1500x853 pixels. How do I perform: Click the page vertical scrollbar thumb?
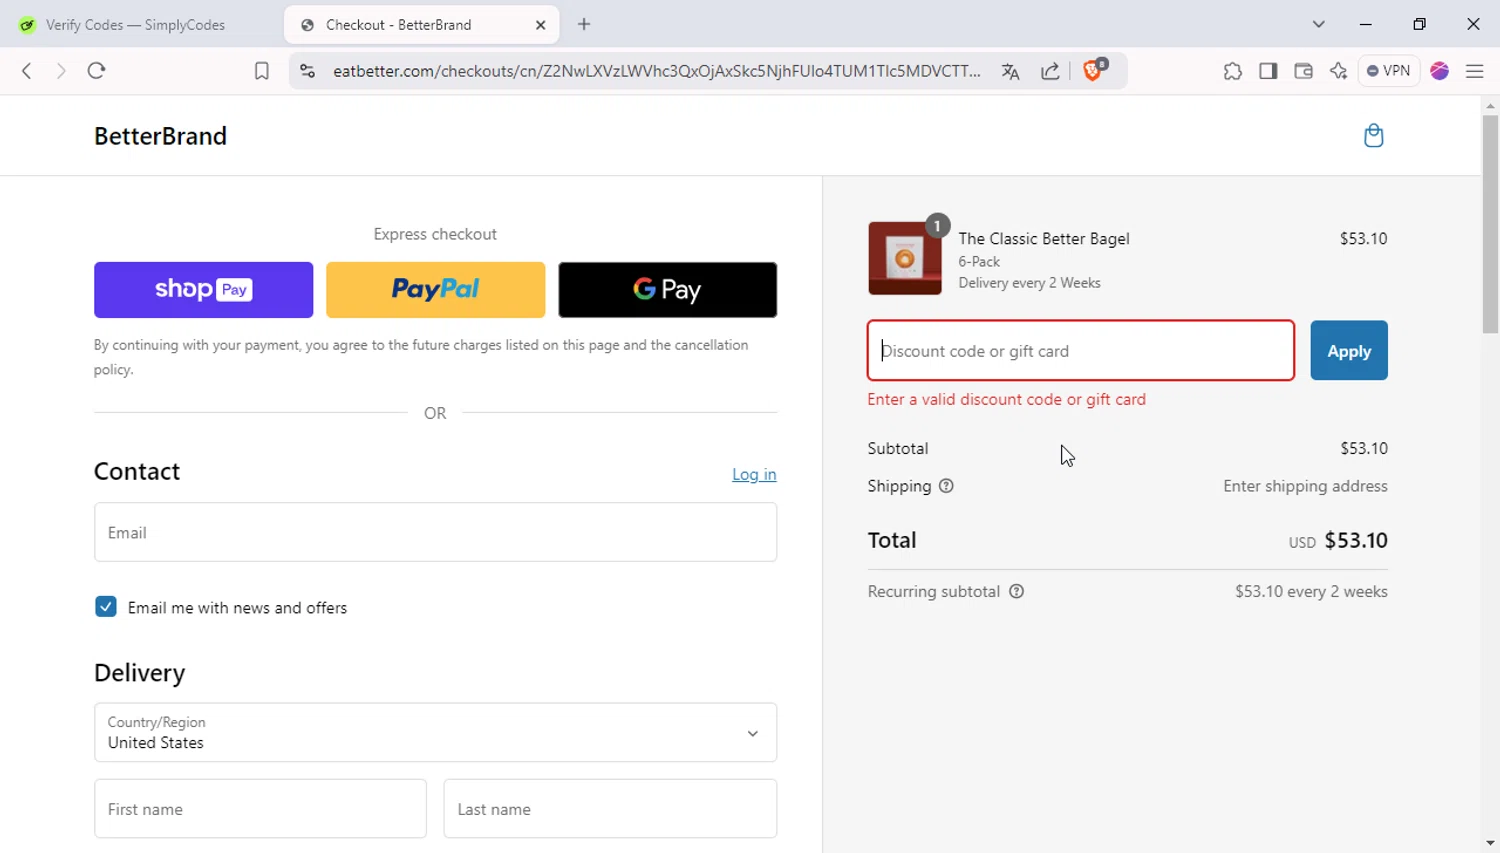1490,224
